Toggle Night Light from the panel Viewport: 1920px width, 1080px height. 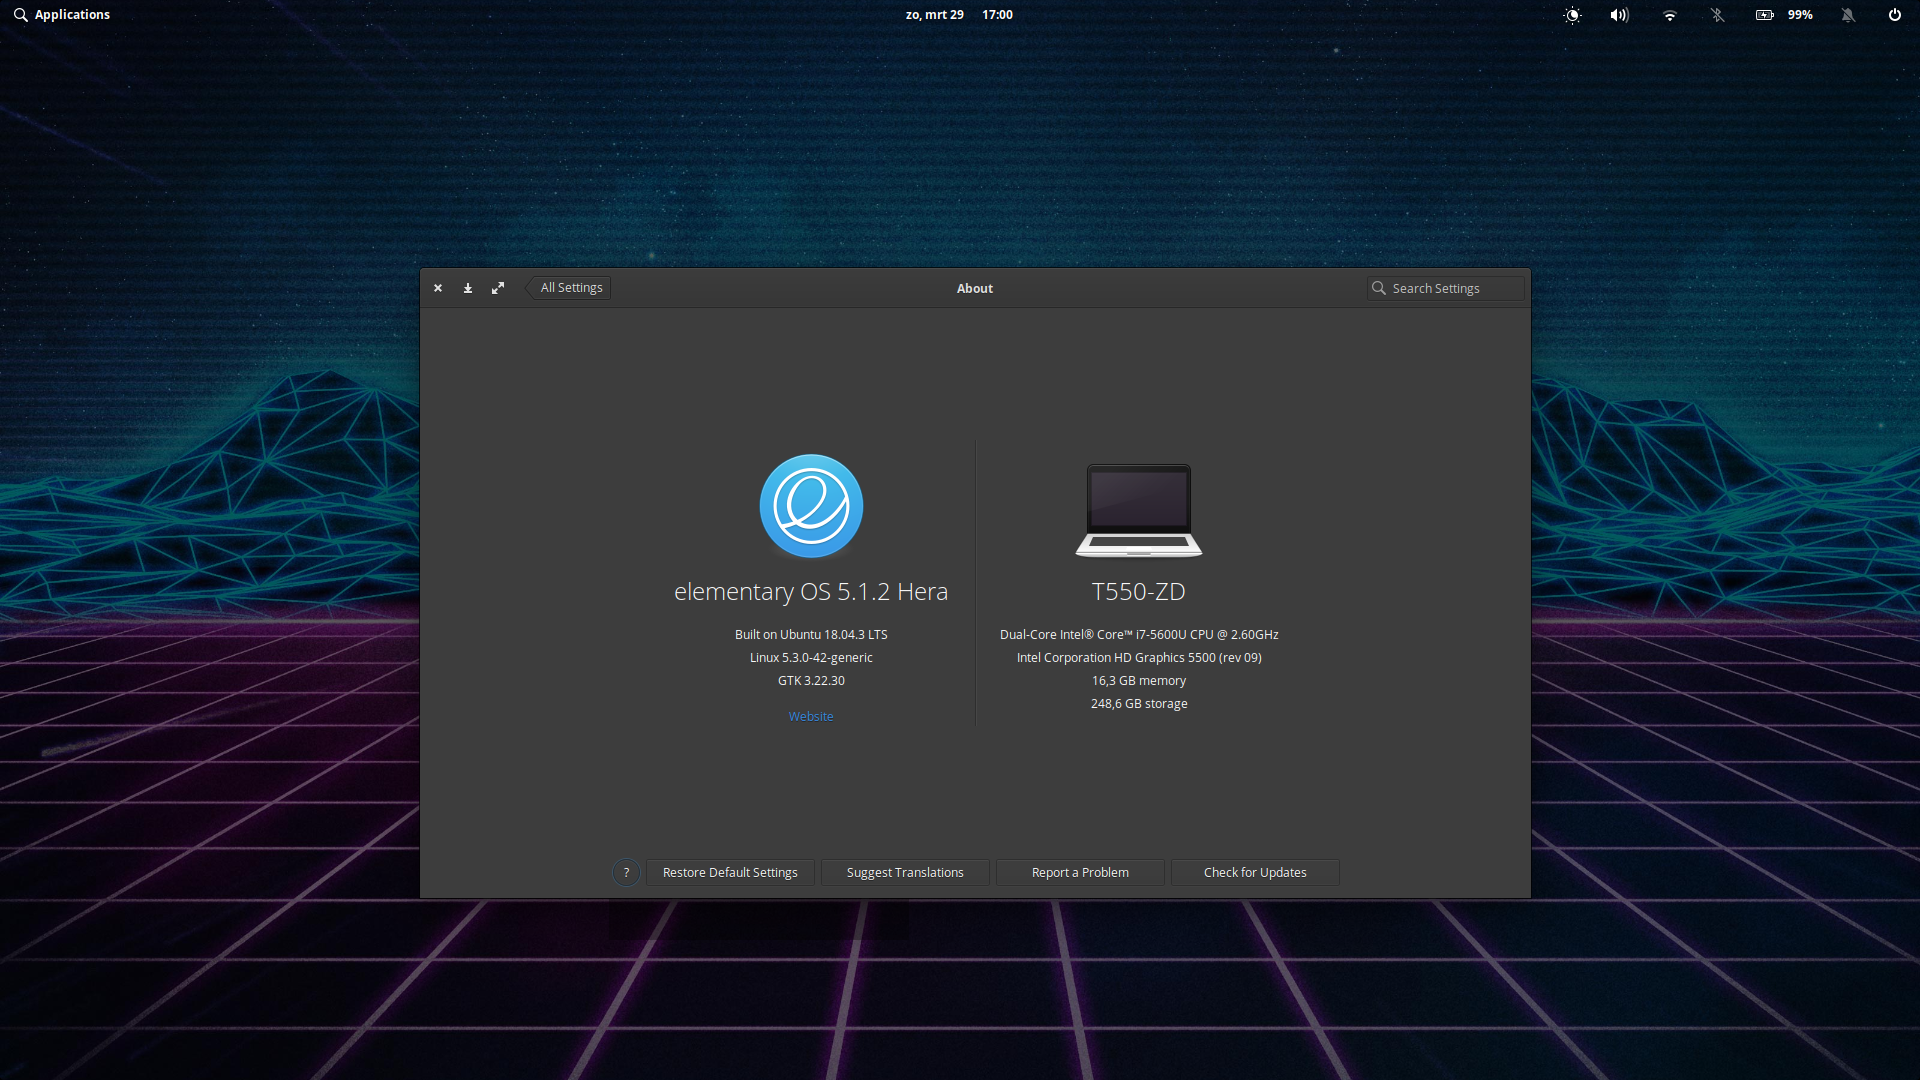1571,15
